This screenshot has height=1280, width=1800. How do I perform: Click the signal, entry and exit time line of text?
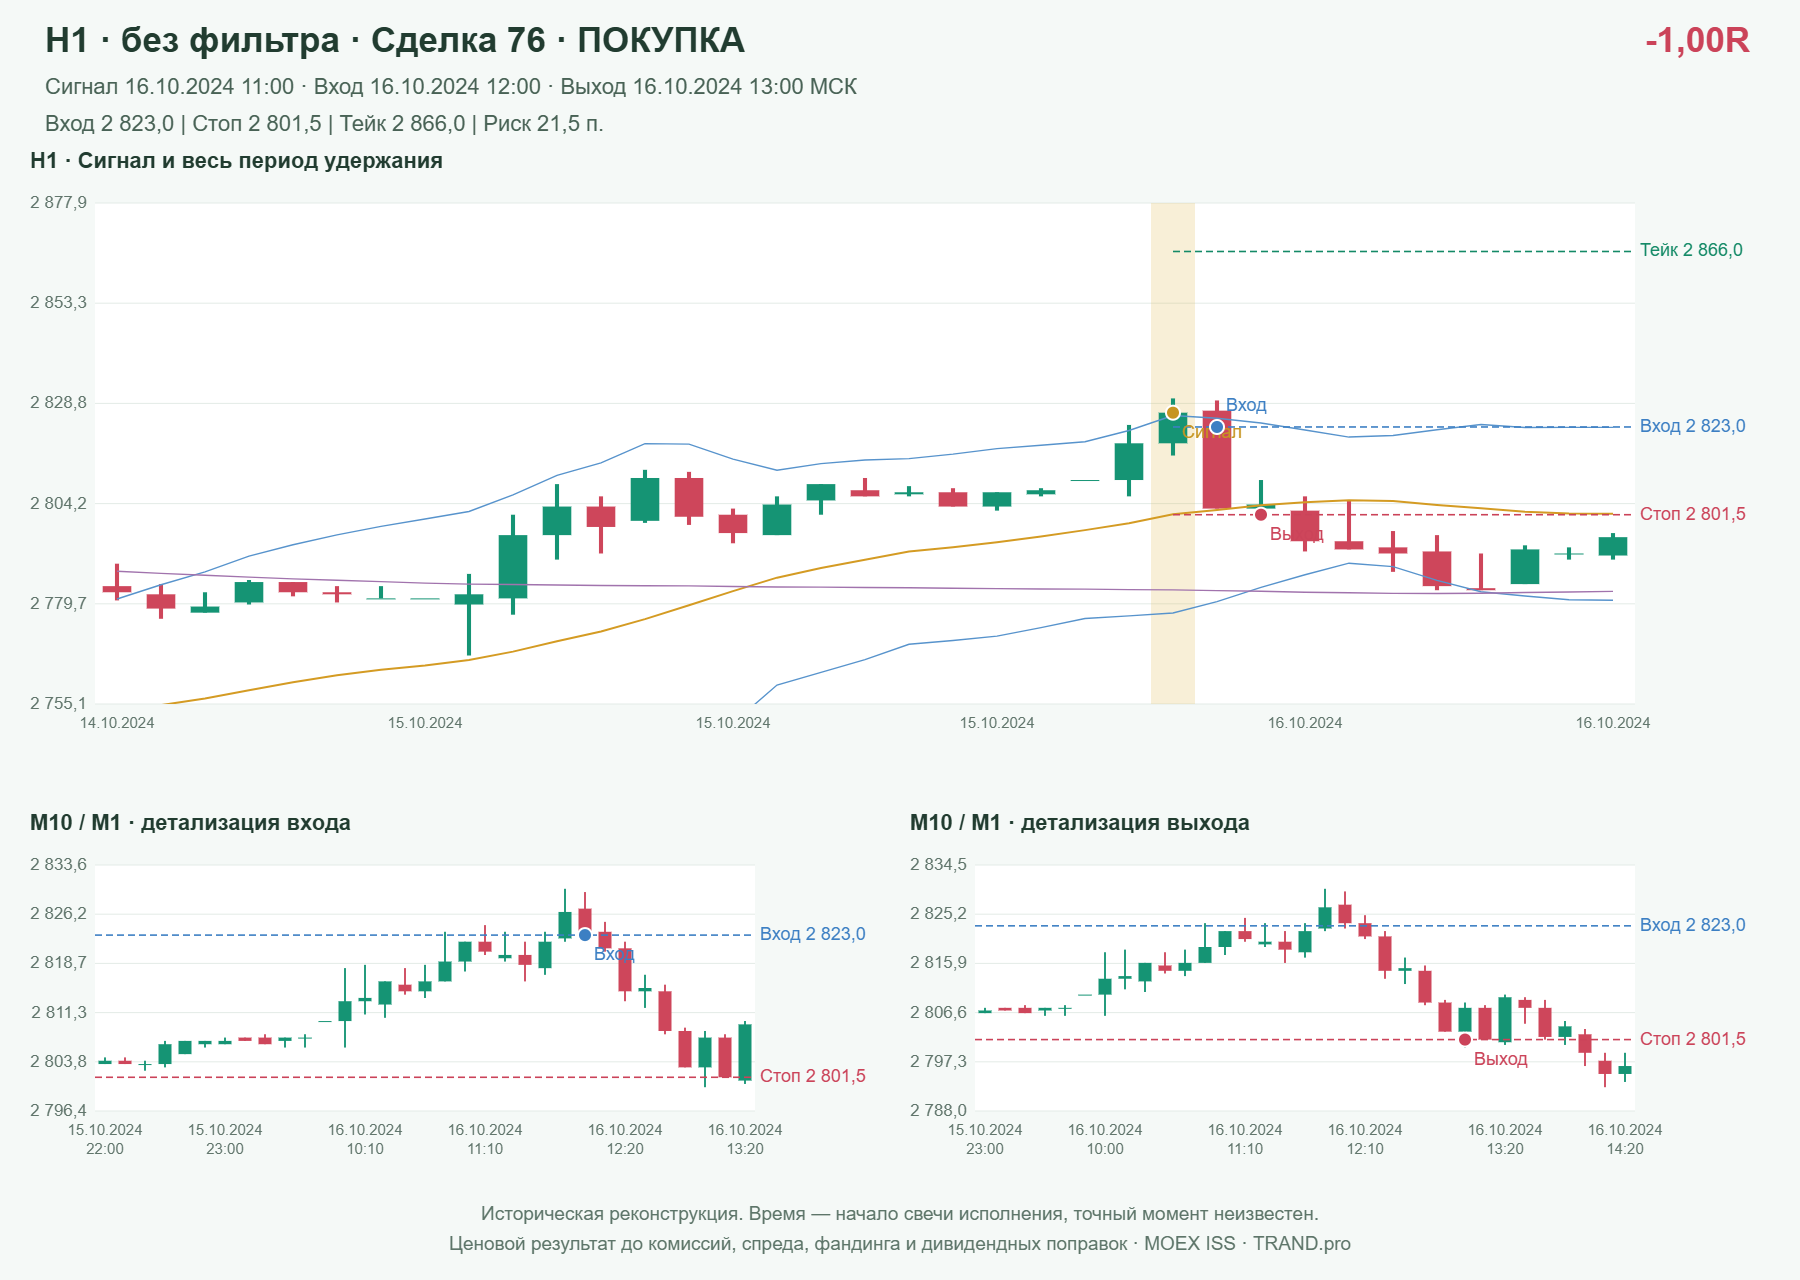[451, 87]
